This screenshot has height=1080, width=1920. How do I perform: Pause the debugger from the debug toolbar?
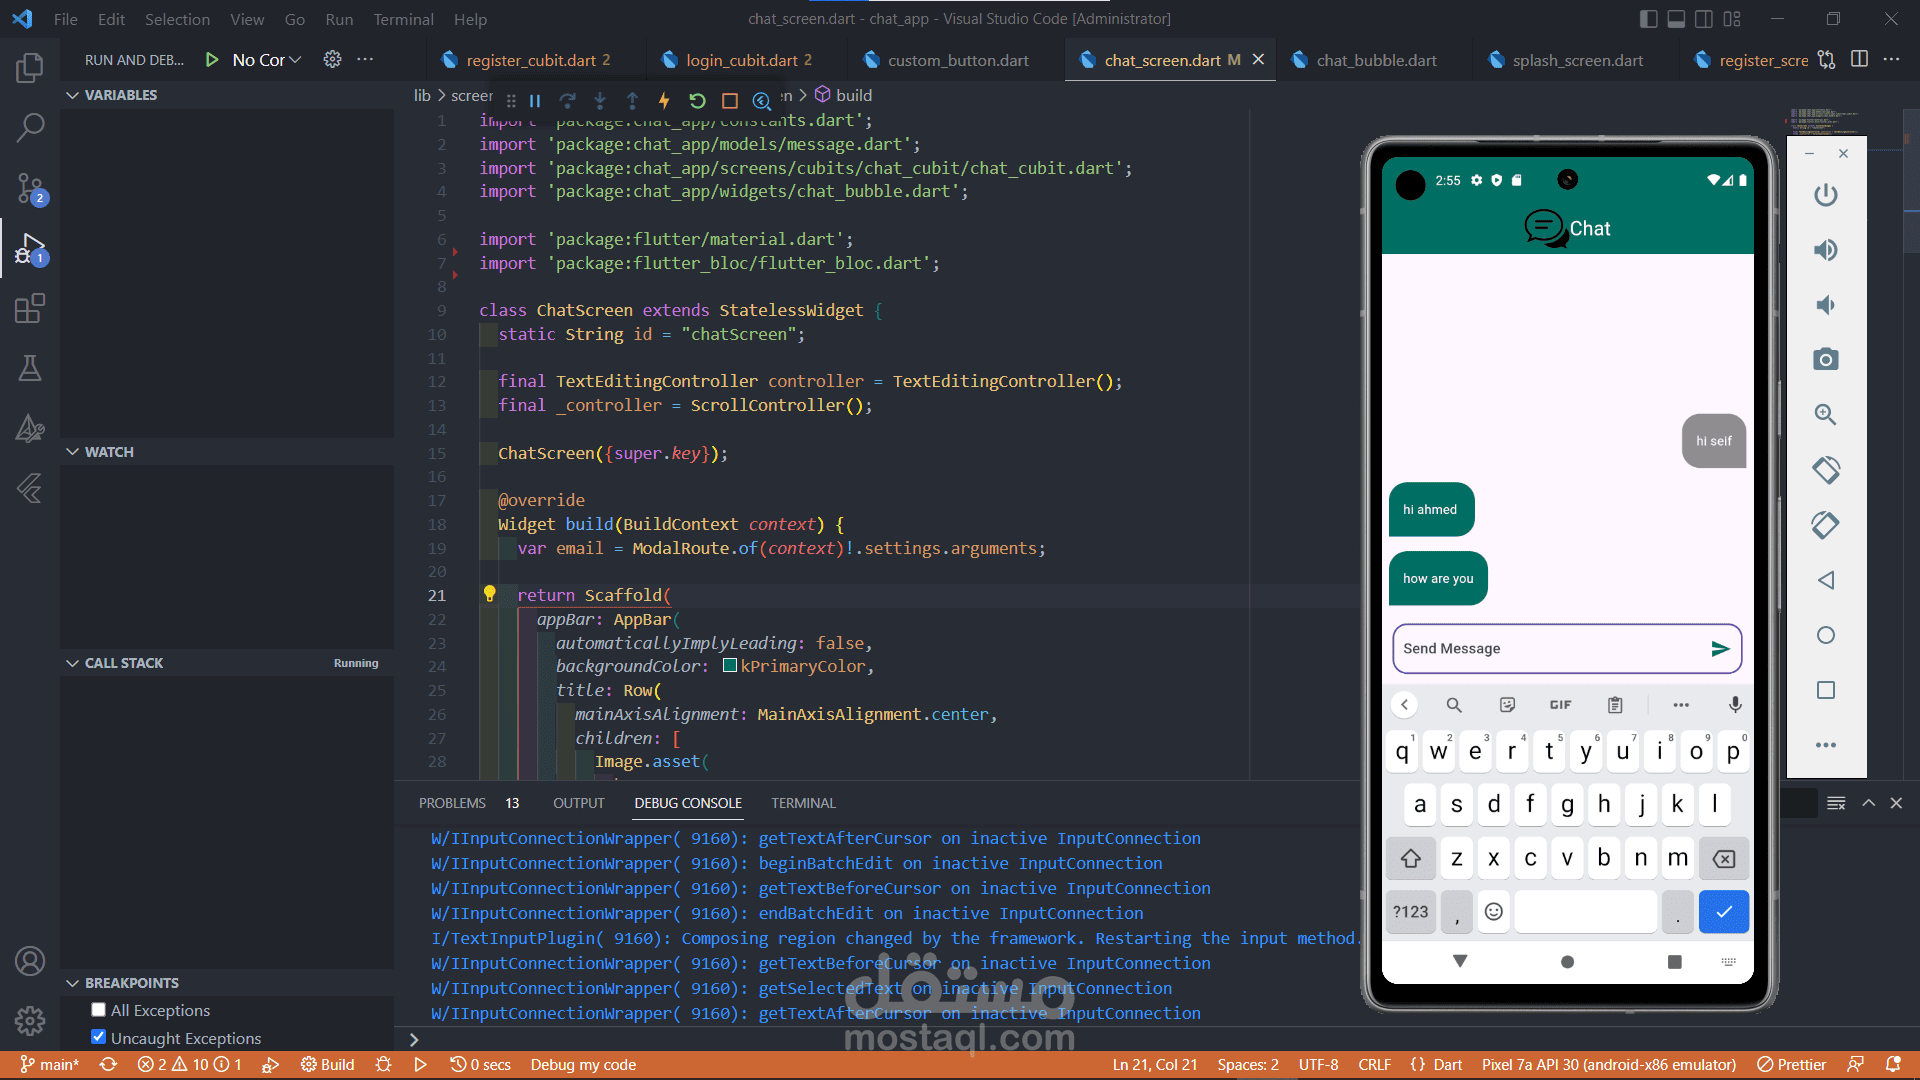(x=535, y=100)
